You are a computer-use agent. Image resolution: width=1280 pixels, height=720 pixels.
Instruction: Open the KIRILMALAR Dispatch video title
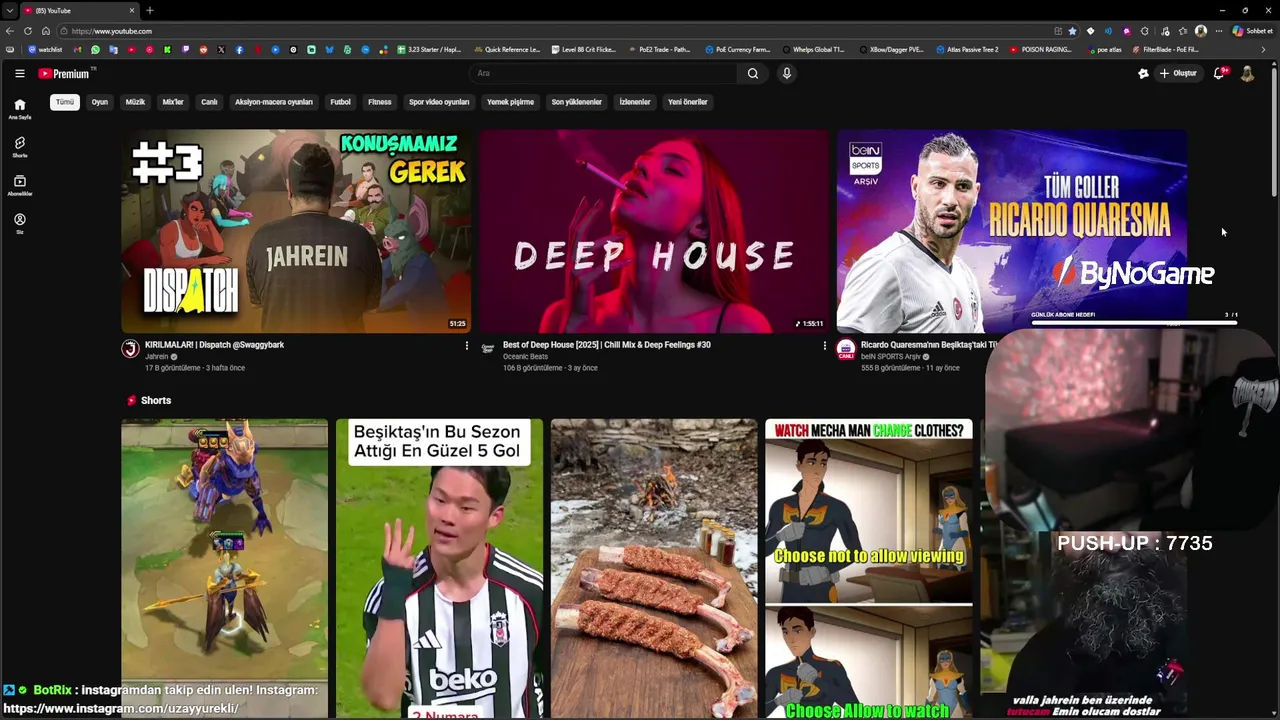(x=214, y=345)
